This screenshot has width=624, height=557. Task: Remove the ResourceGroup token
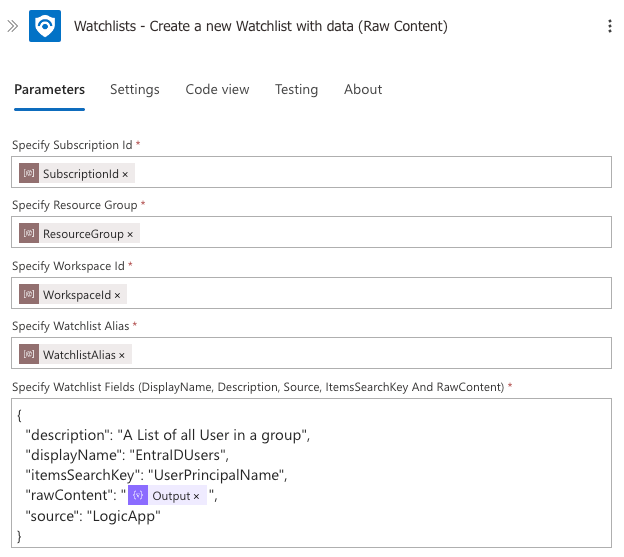(130, 235)
